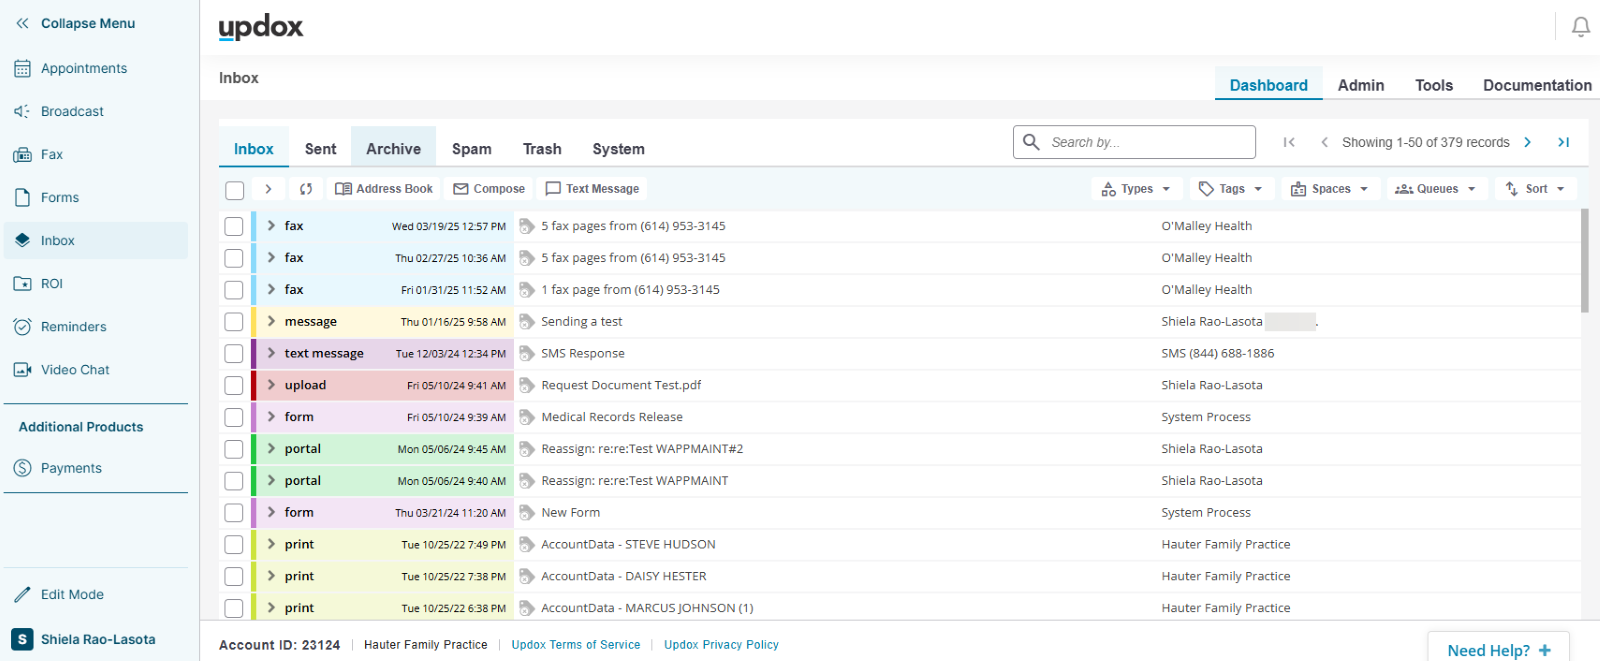Screen dimensions: 1600x661
Task: Open the Tools top tab
Action: coord(1433,85)
